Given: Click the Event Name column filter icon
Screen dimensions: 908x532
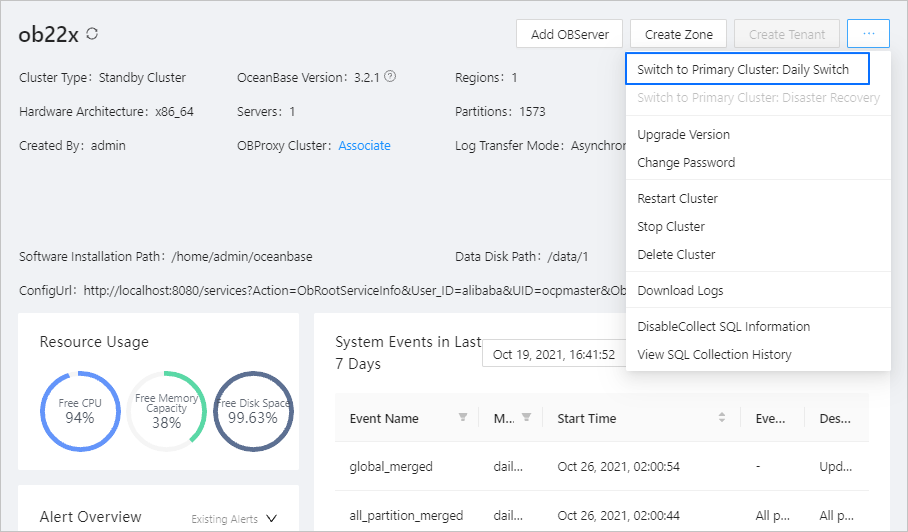Looking at the screenshot, I should pos(463,418).
